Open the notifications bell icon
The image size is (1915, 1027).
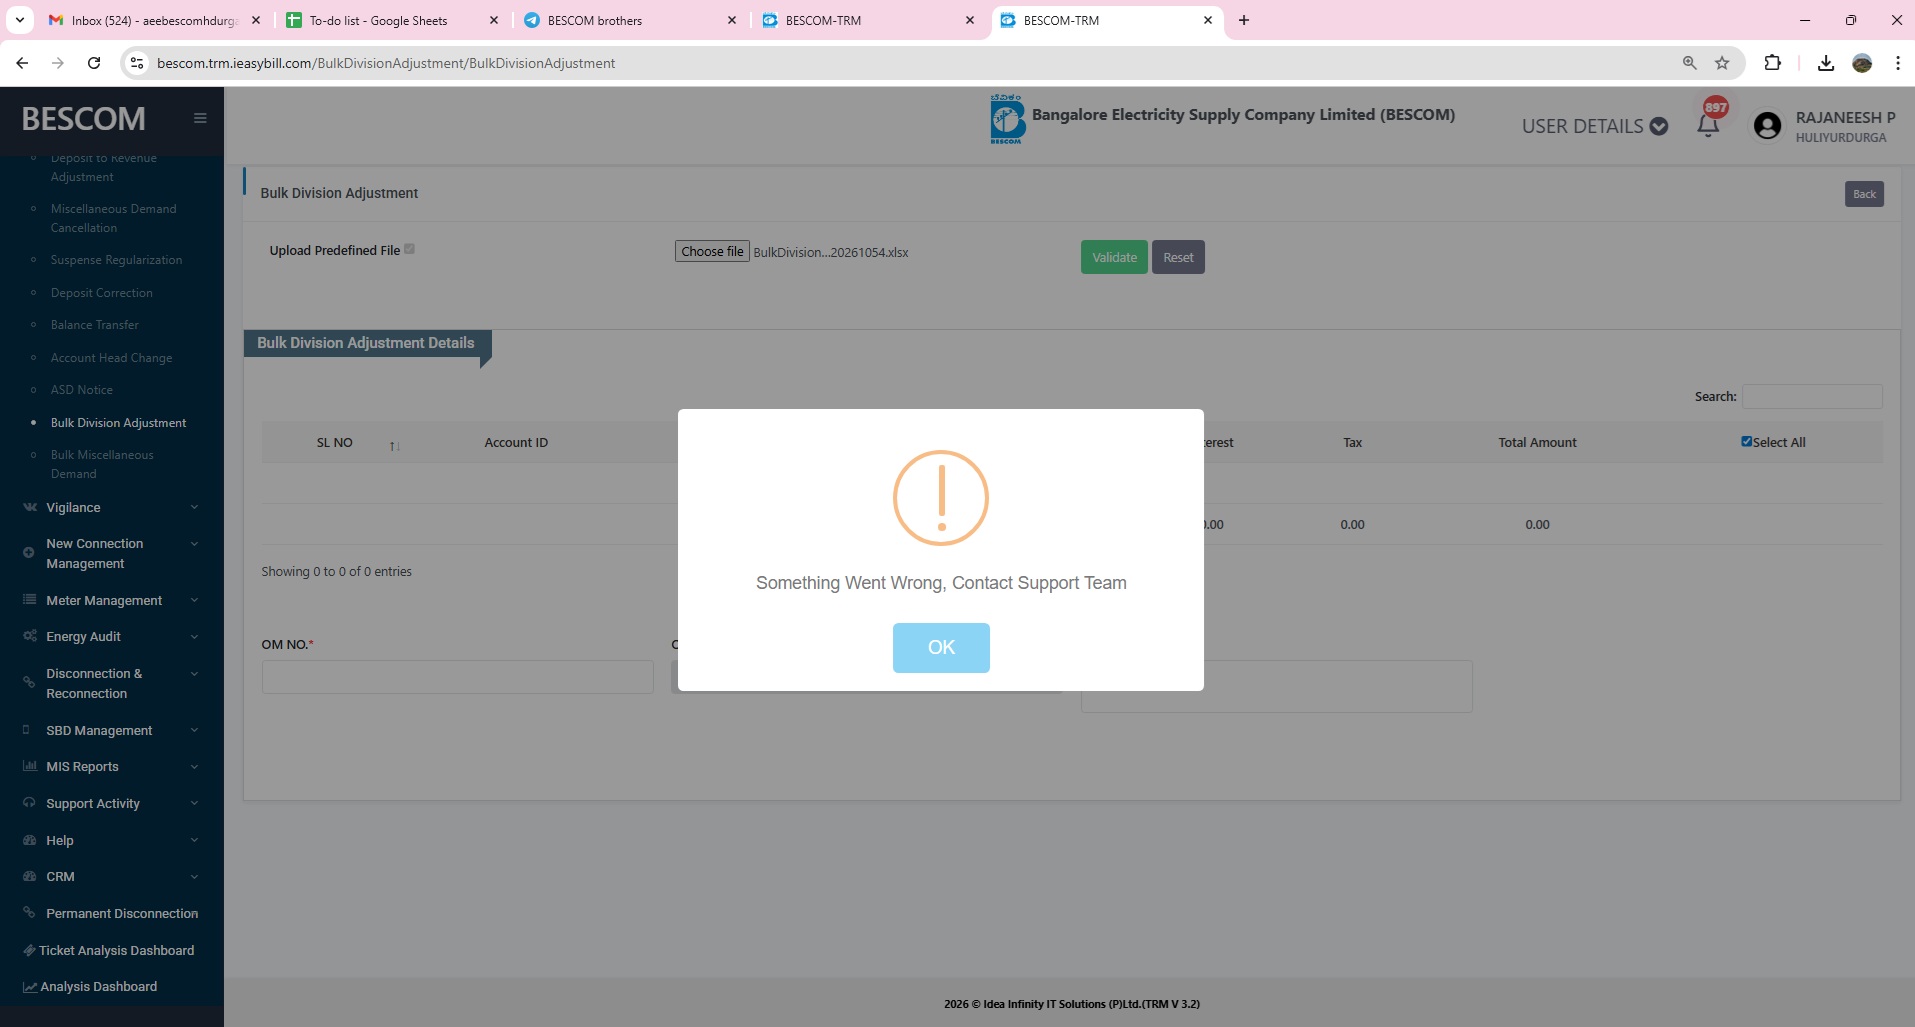coord(1708,125)
